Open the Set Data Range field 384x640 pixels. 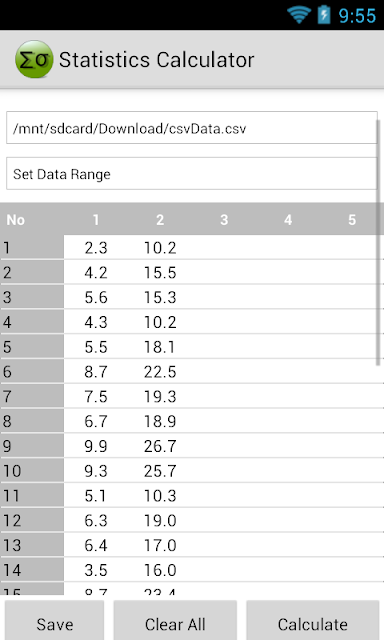coord(191,173)
